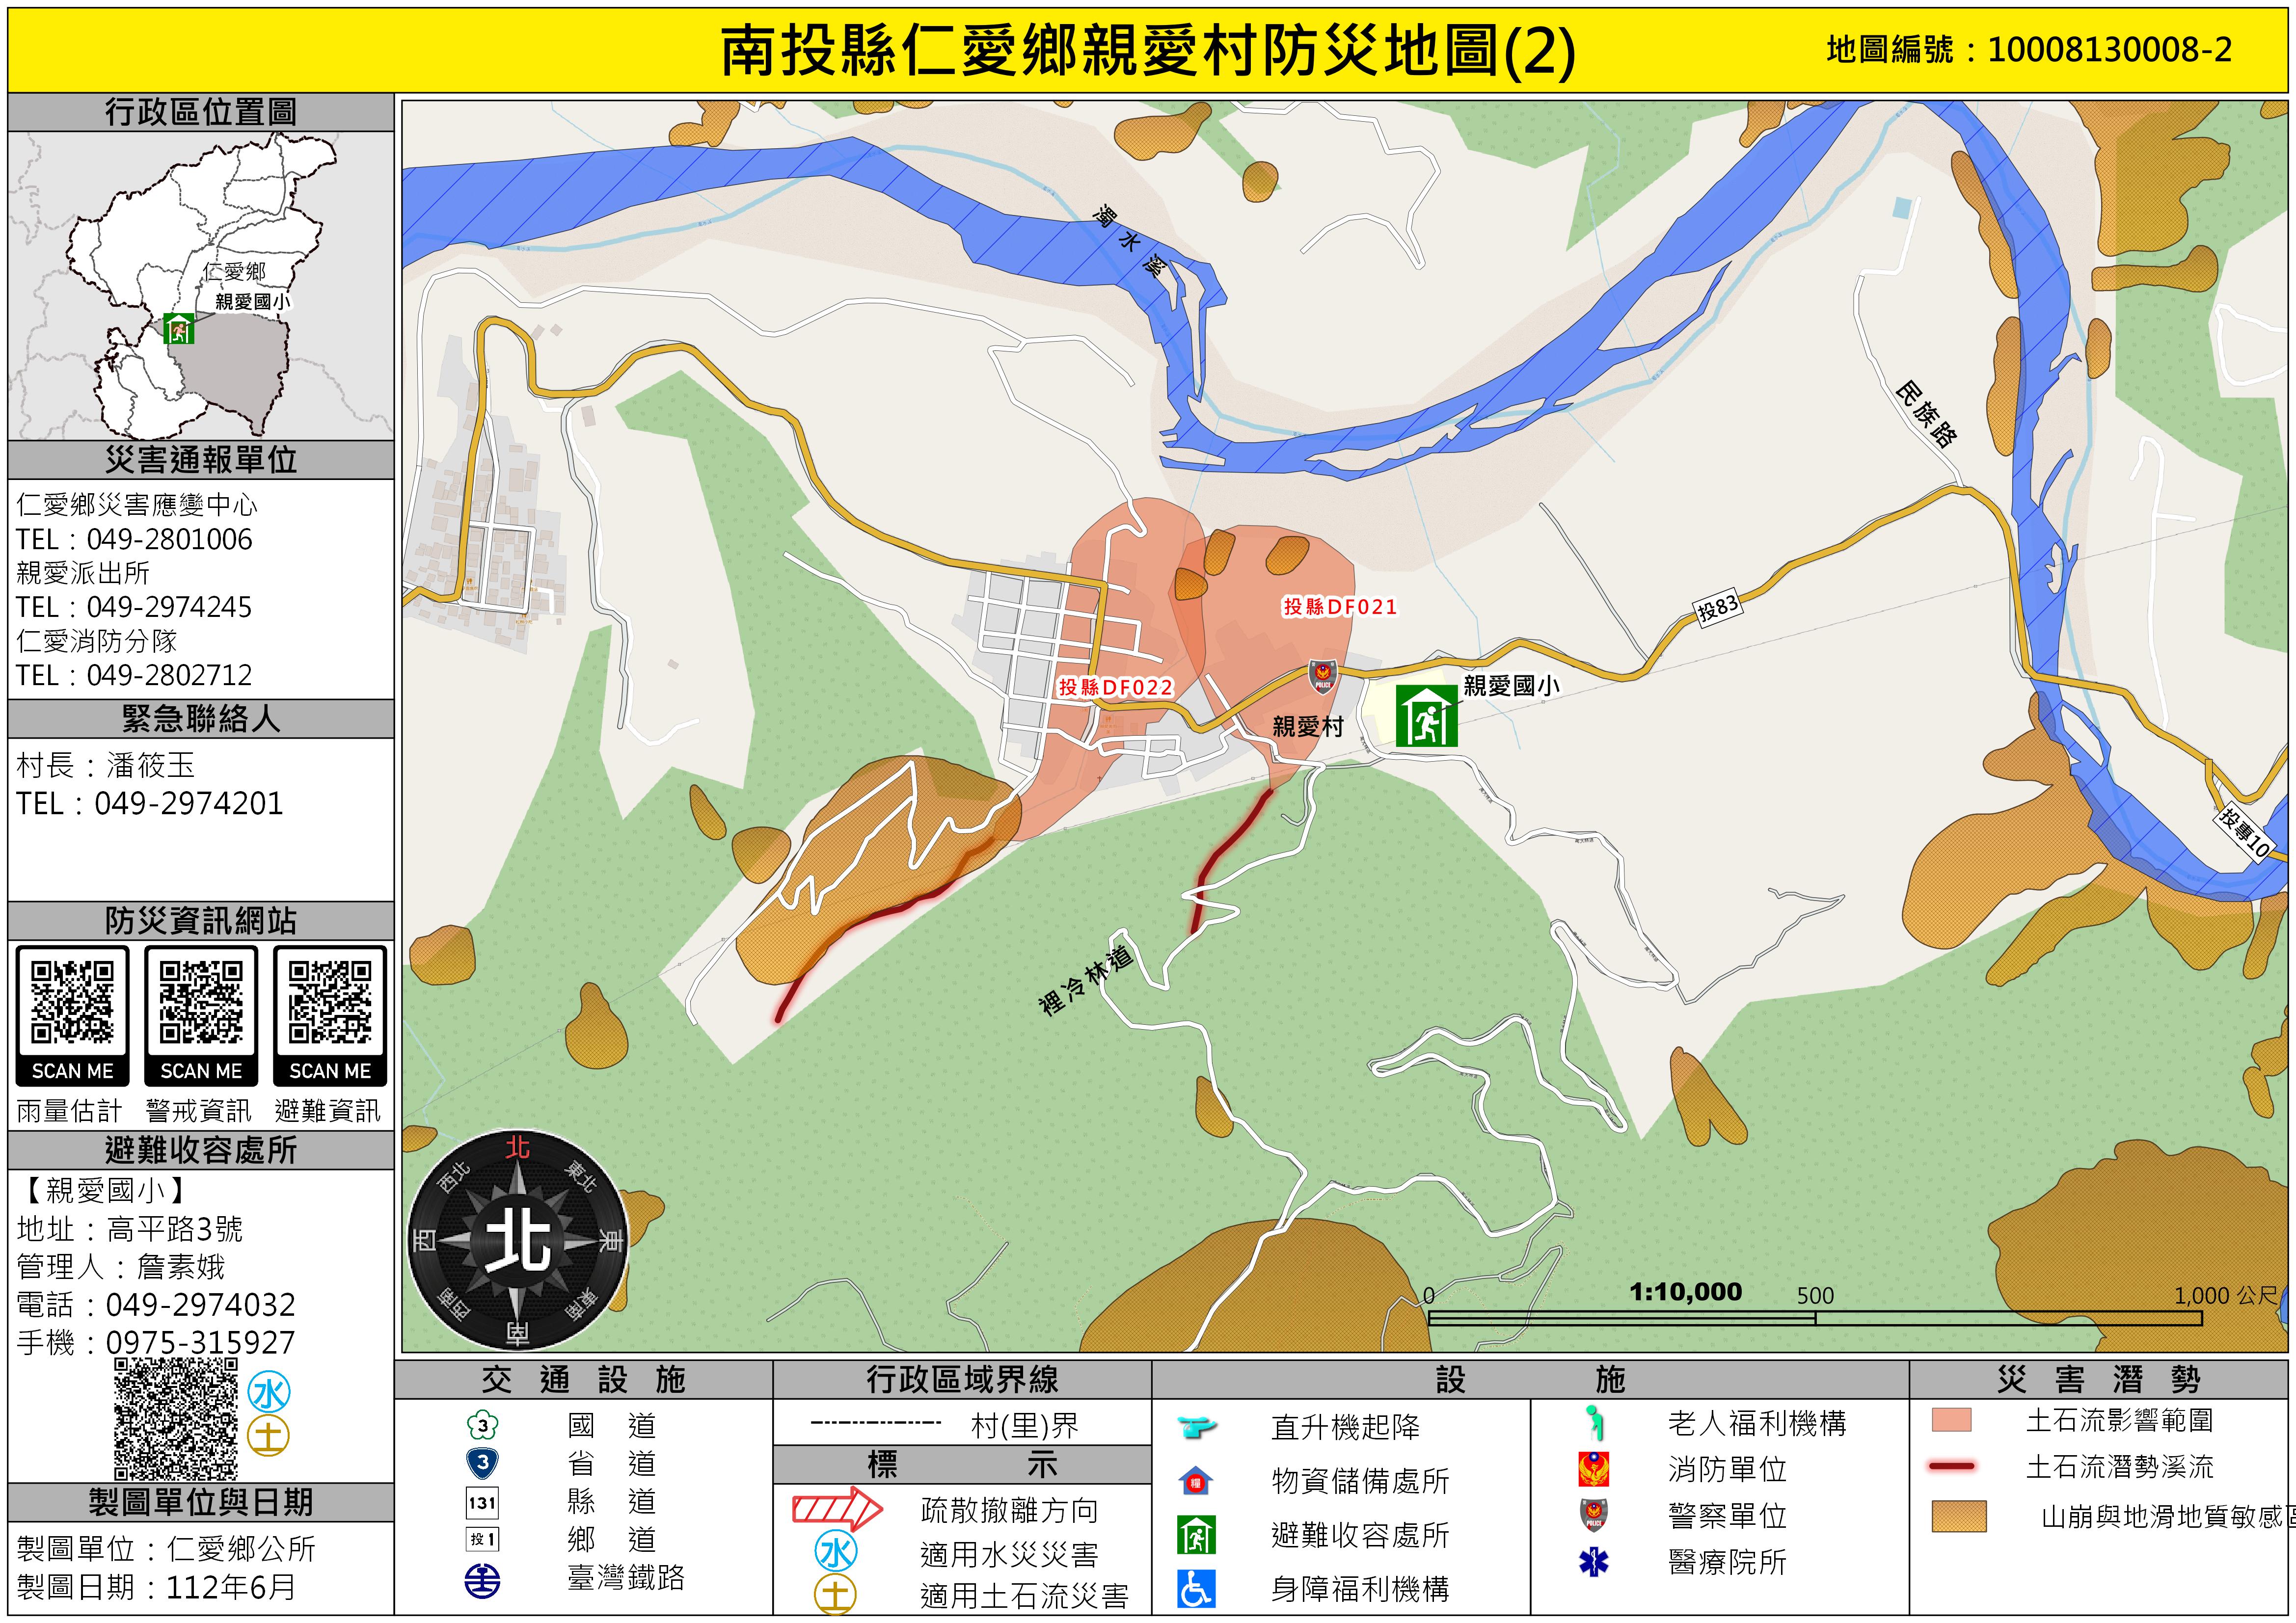Click the Taiwan Railway legend symbol
Screen dimensions: 2296x1623
[483, 1581]
